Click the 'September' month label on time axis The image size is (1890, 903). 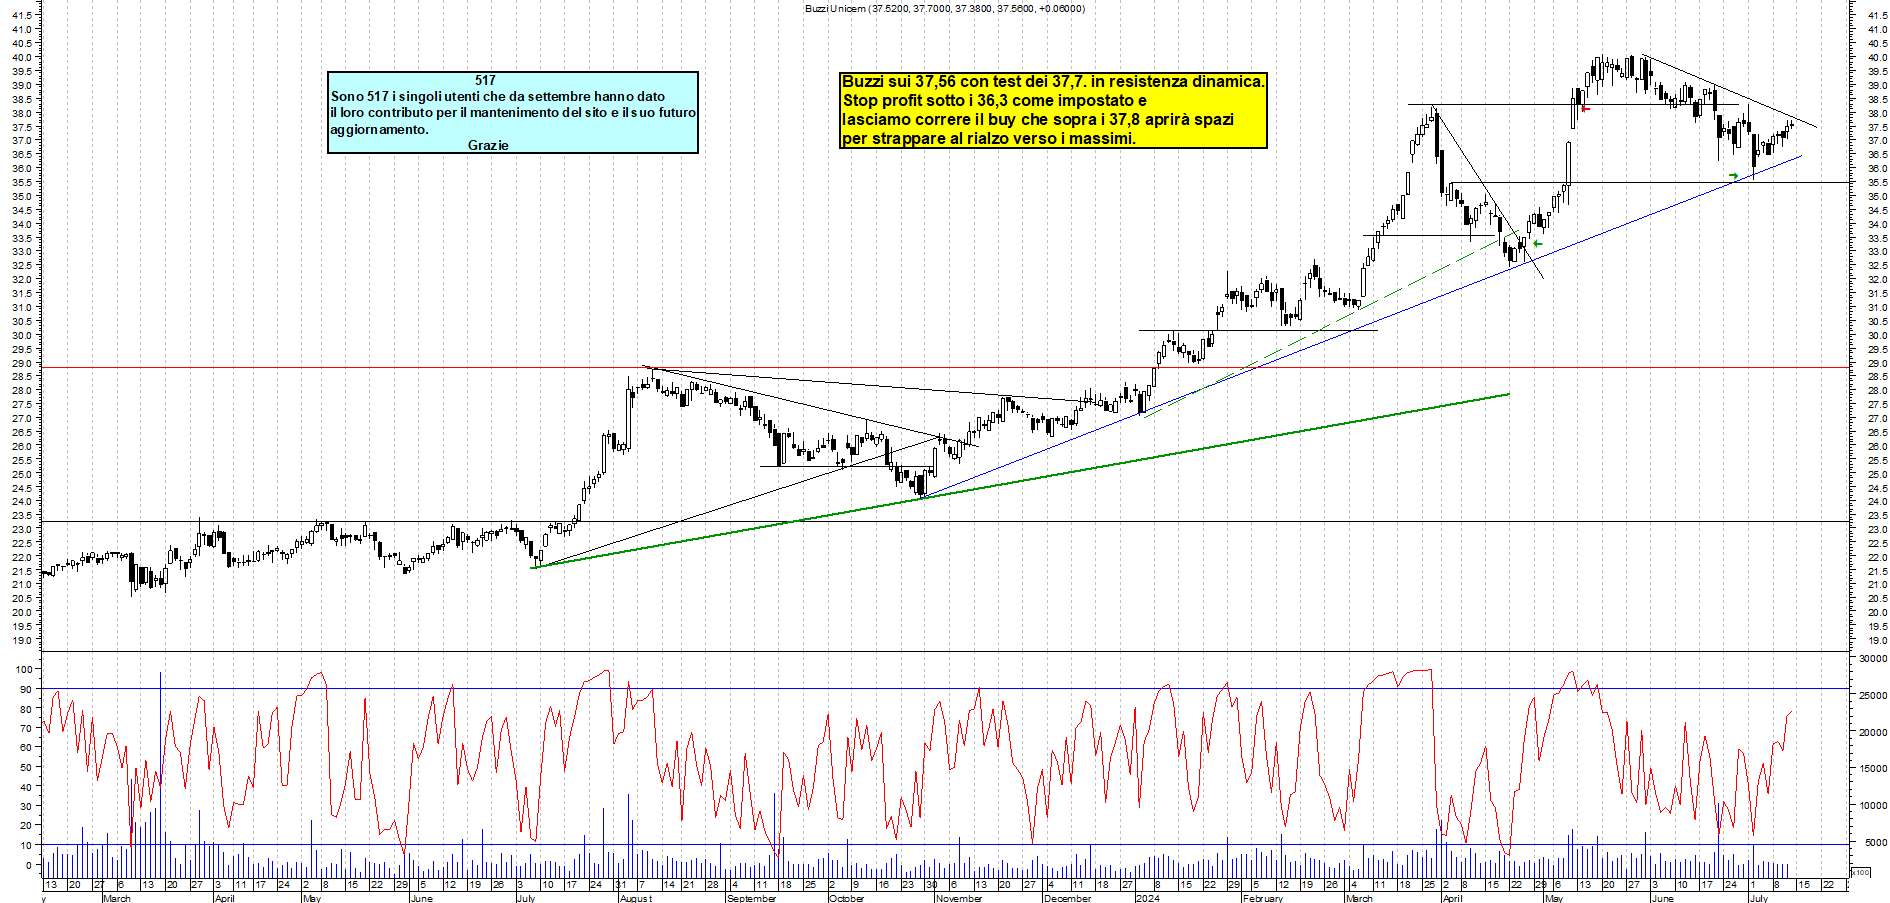tap(752, 898)
